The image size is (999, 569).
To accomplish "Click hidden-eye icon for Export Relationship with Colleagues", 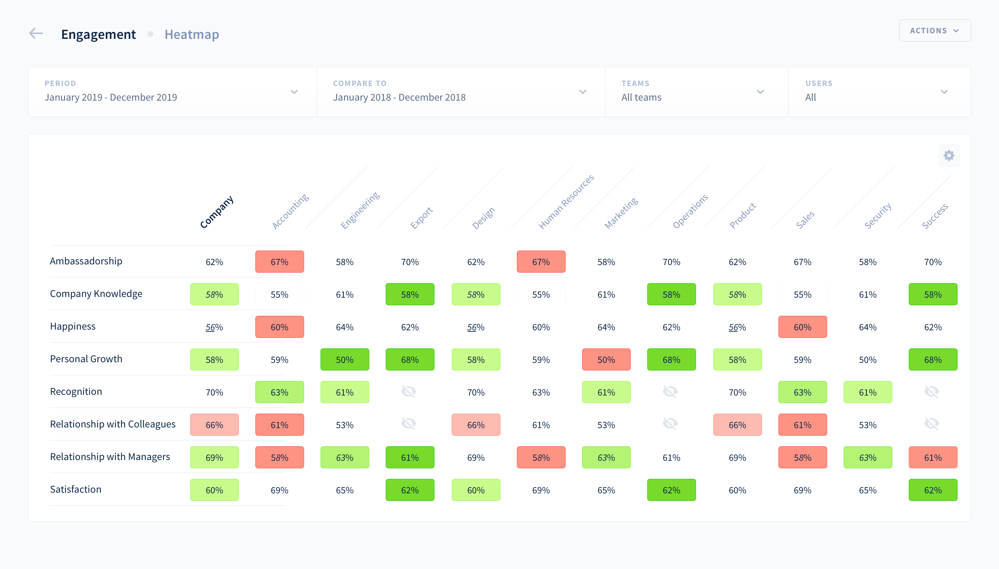I will coord(409,424).
